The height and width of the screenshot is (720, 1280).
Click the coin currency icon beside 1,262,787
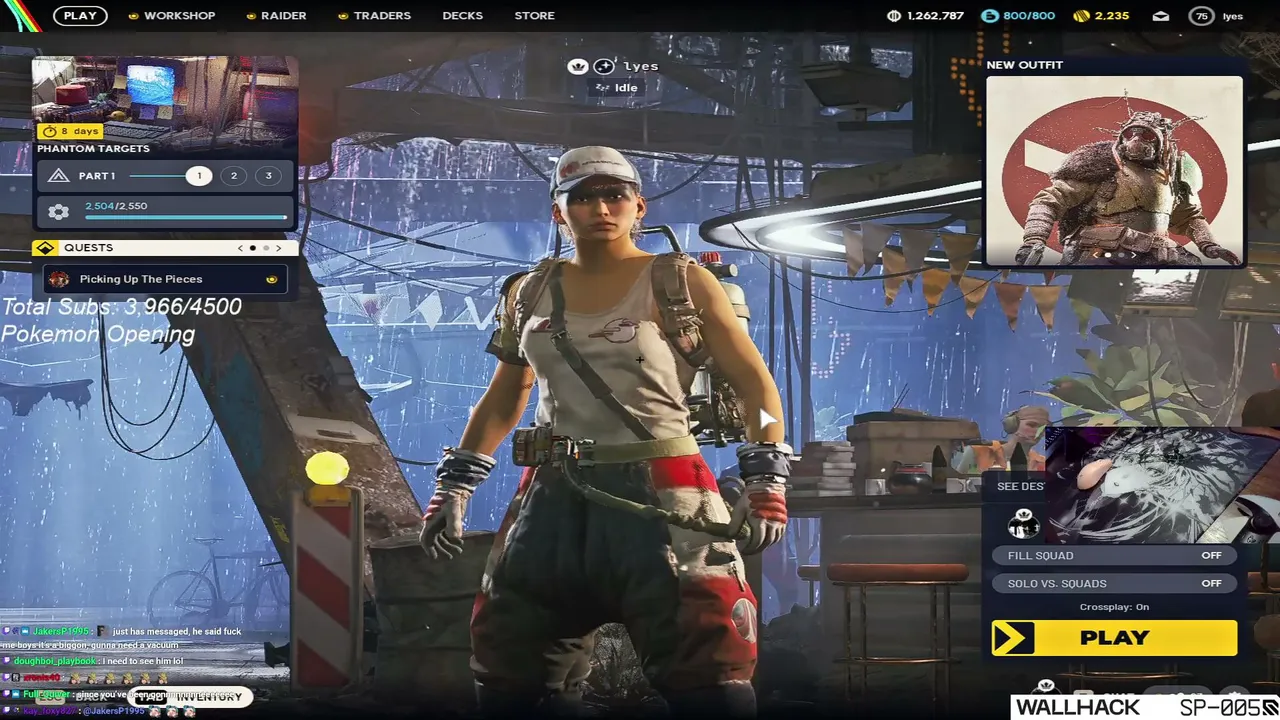pos(894,16)
